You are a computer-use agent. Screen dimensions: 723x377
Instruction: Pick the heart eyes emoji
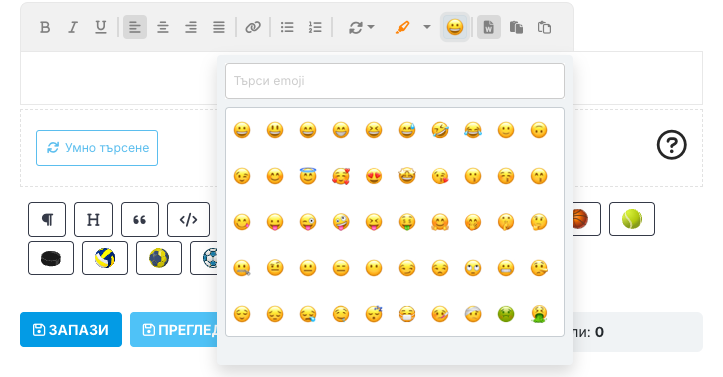[374, 176]
